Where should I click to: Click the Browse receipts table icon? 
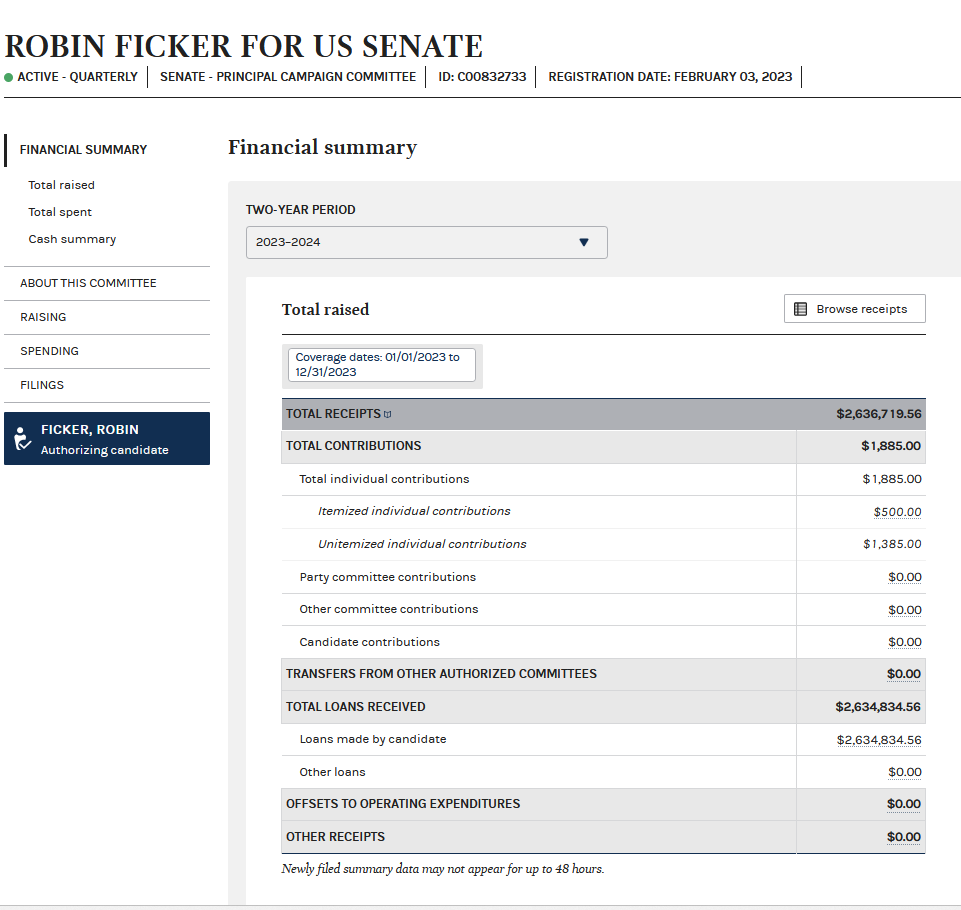pyautogui.click(x=799, y=308)
